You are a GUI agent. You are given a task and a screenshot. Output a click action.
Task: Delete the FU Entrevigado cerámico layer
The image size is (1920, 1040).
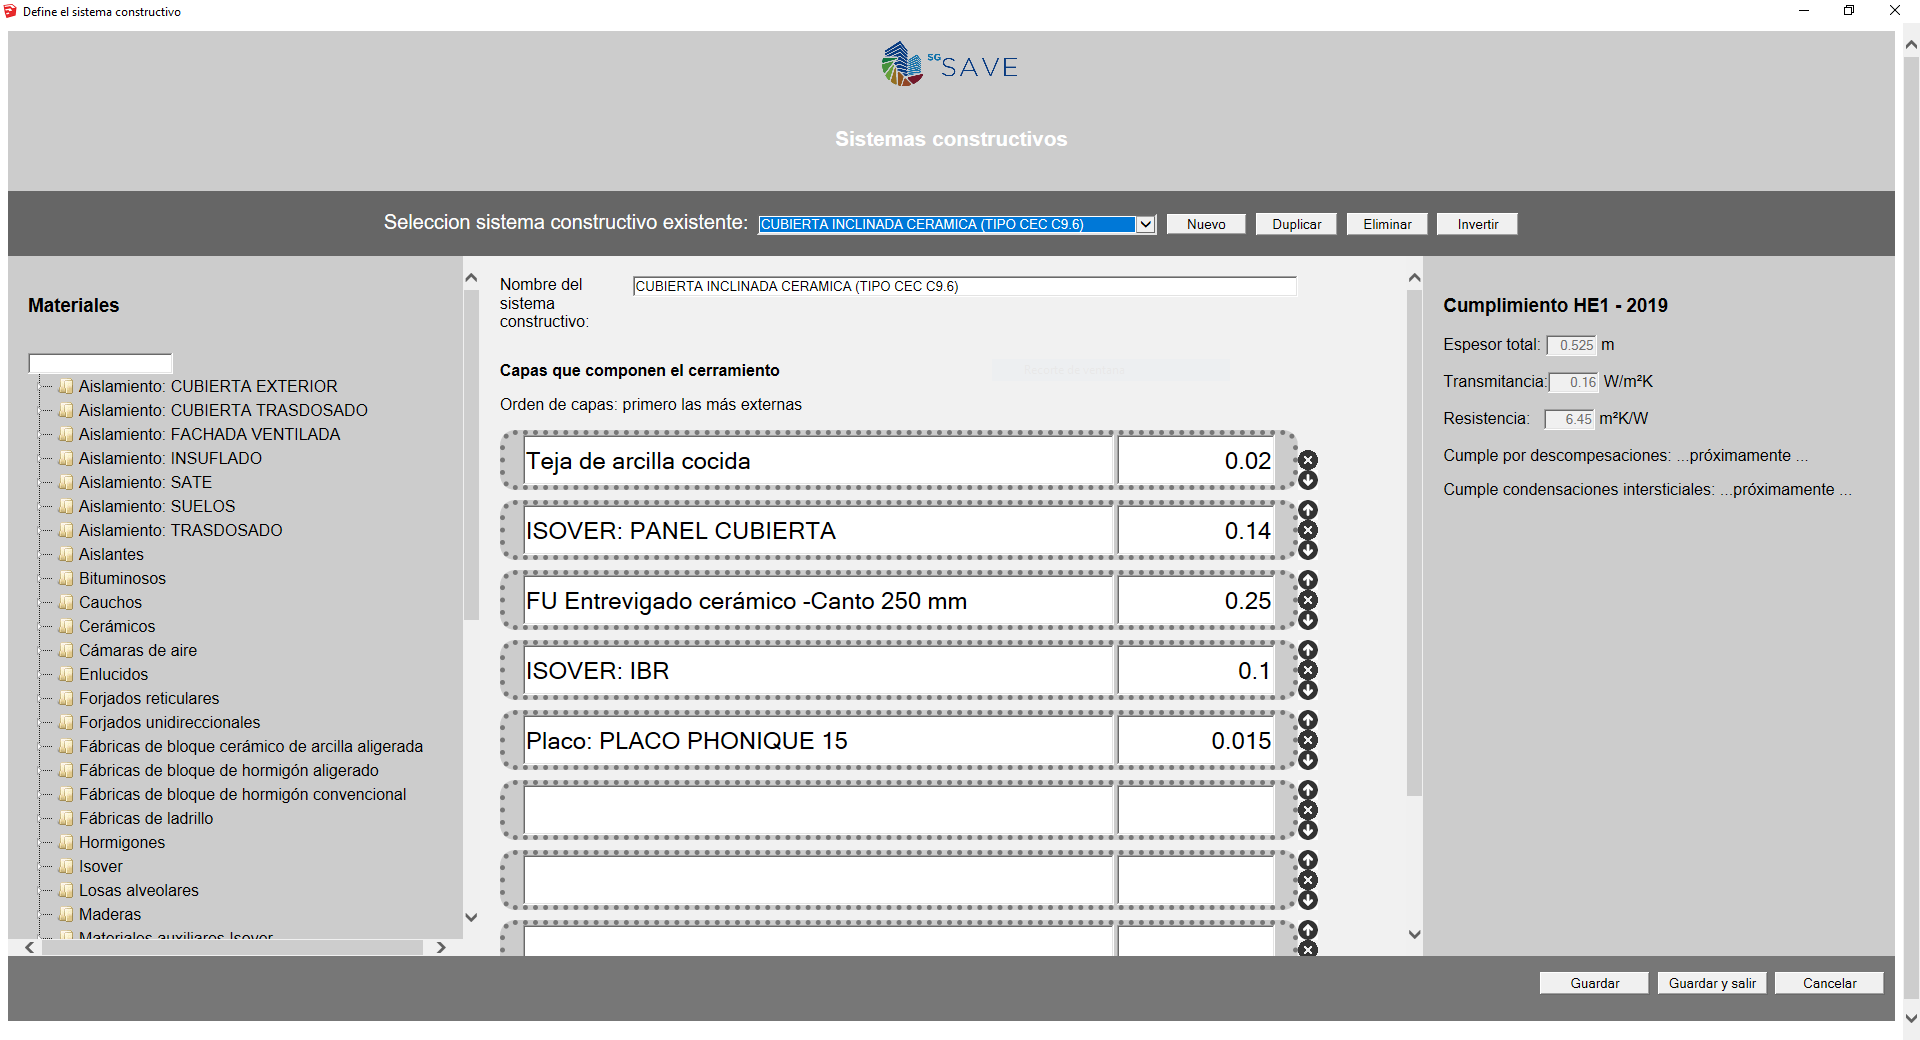click(x=1308, y=600)
